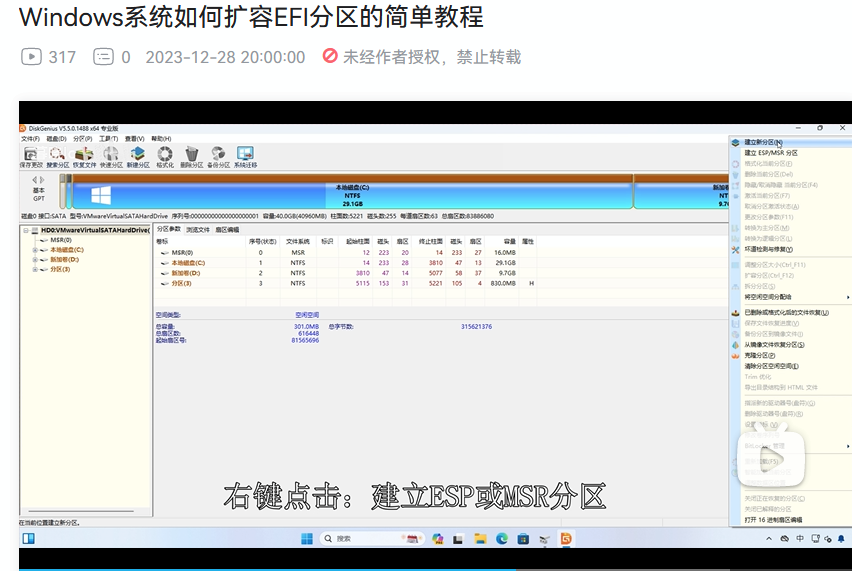Click the 中 input method indicator in tray
The height and width of the screenshot is (571, 852).
coord(800,539)
